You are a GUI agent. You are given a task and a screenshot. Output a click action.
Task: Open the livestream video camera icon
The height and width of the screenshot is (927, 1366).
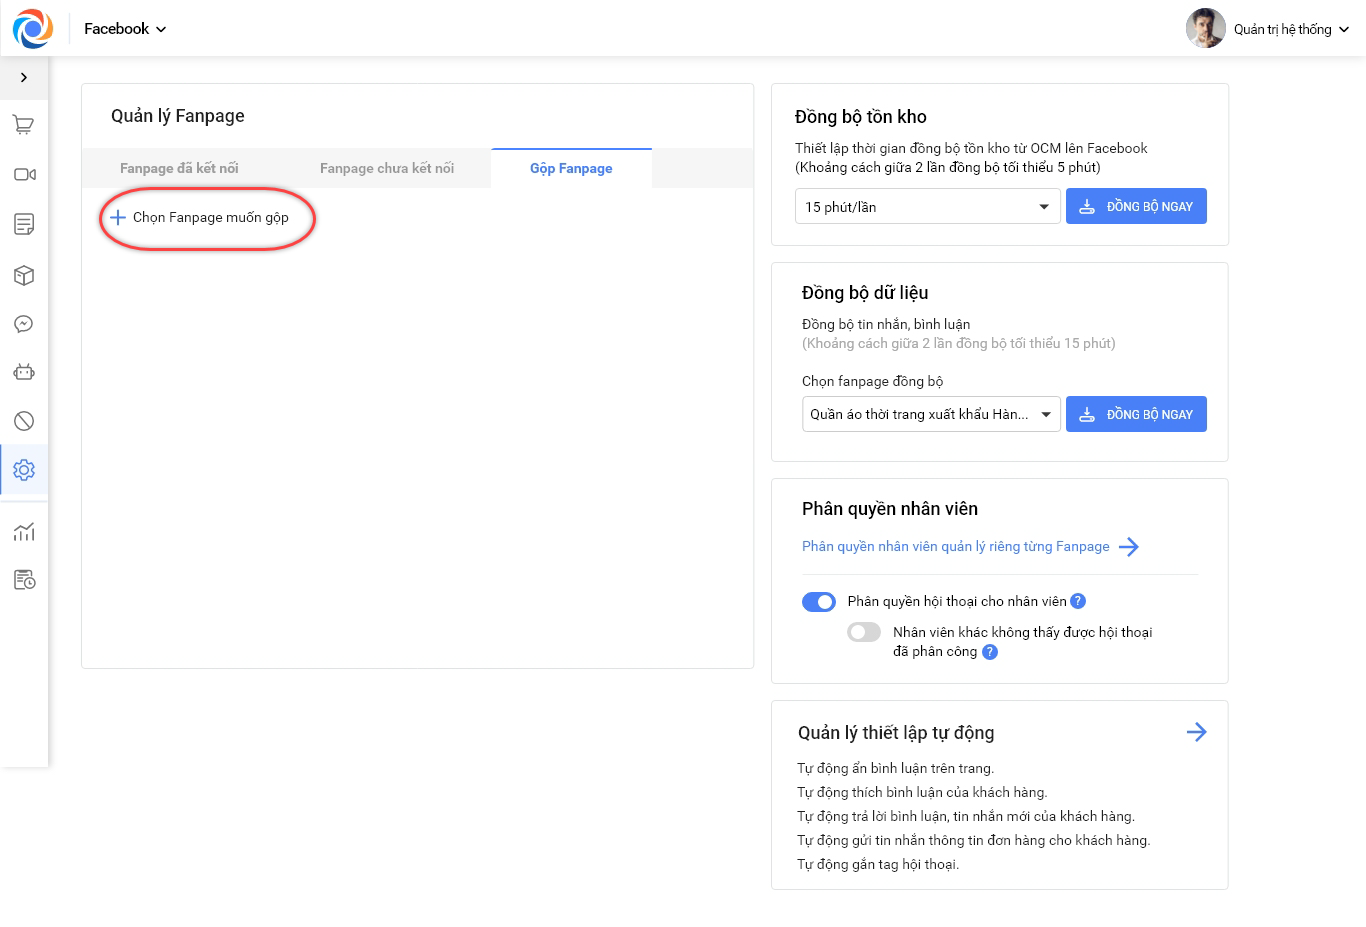click(x=24, y=174)
